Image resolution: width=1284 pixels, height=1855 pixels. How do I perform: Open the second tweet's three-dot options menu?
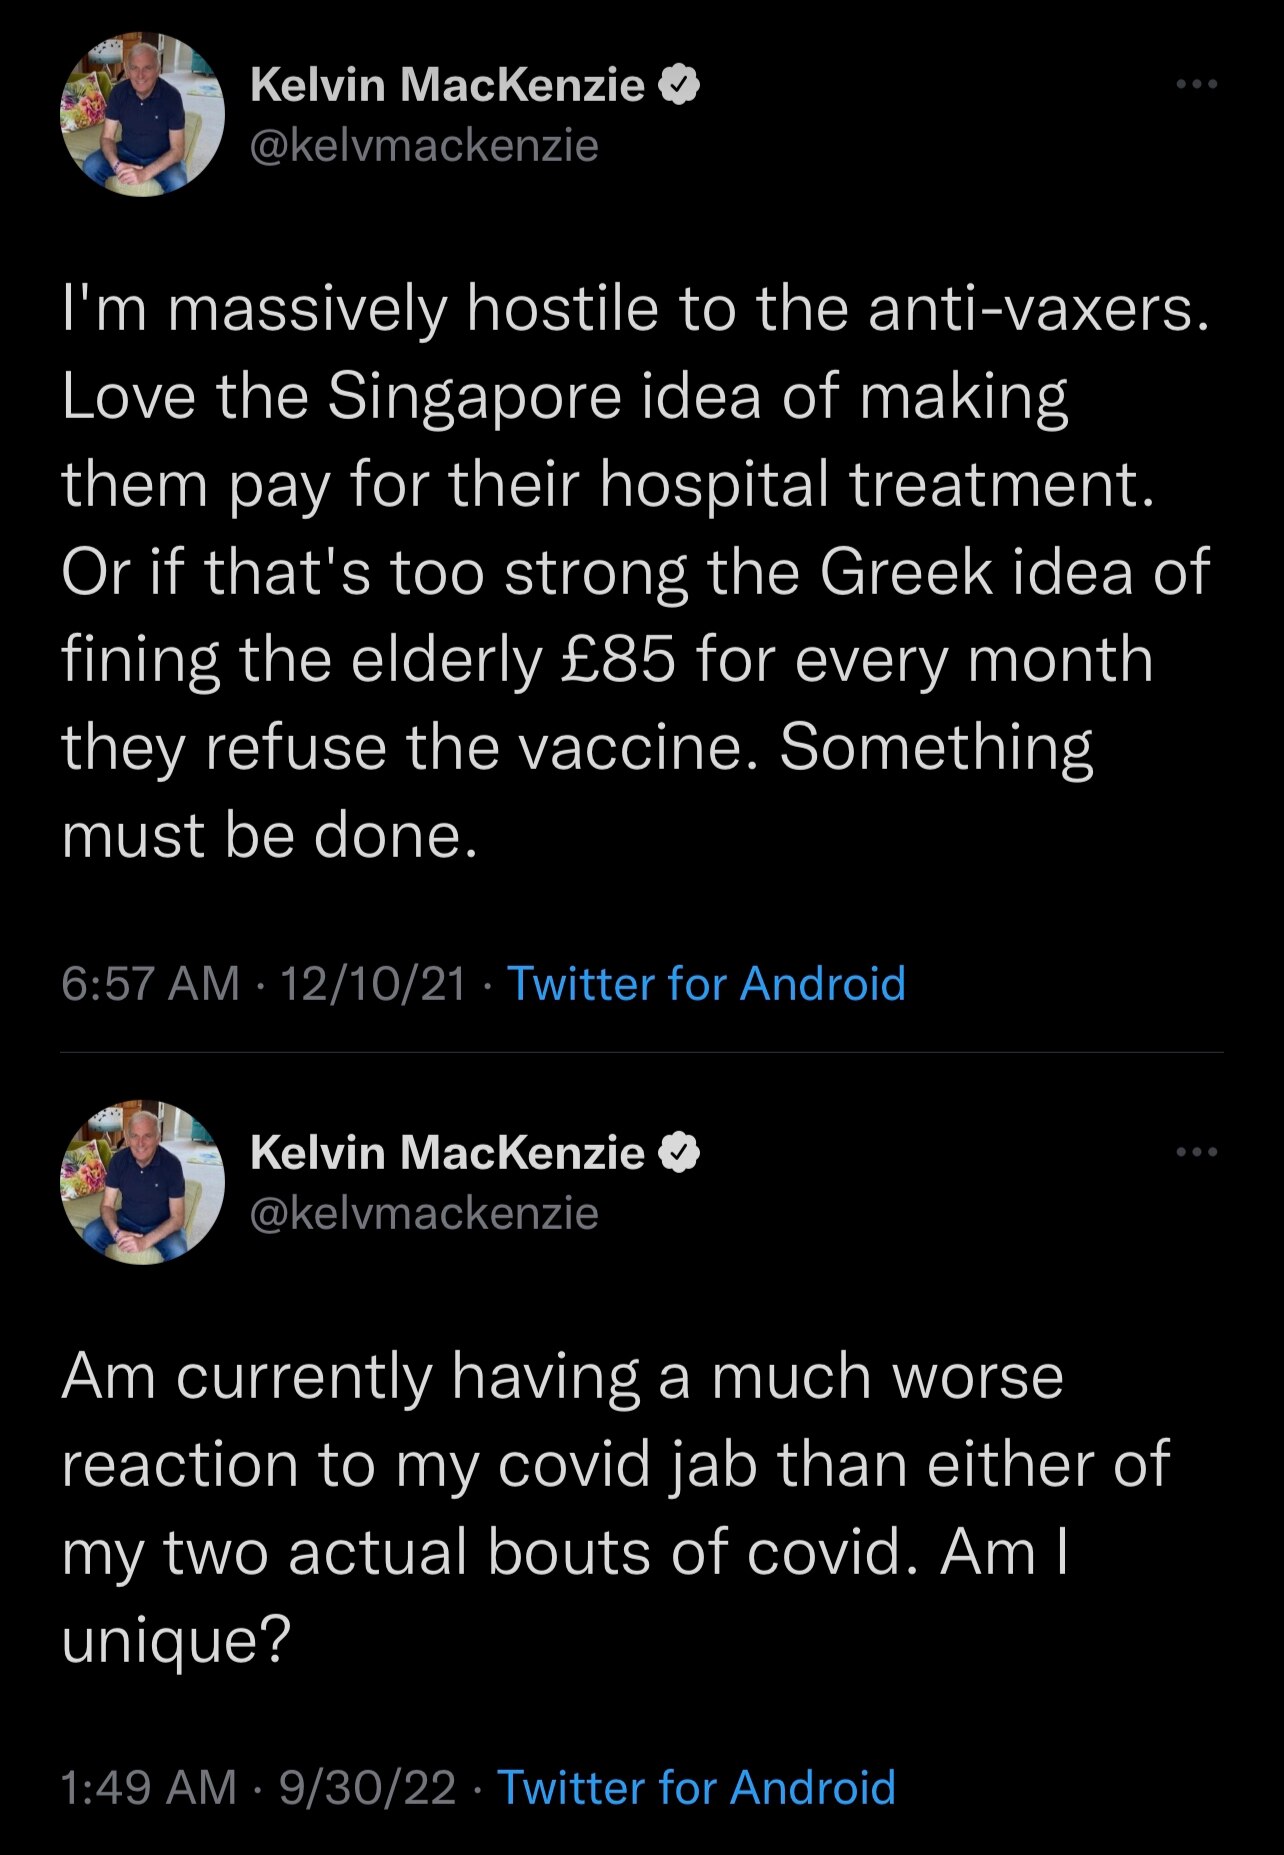[1199, 1151]
